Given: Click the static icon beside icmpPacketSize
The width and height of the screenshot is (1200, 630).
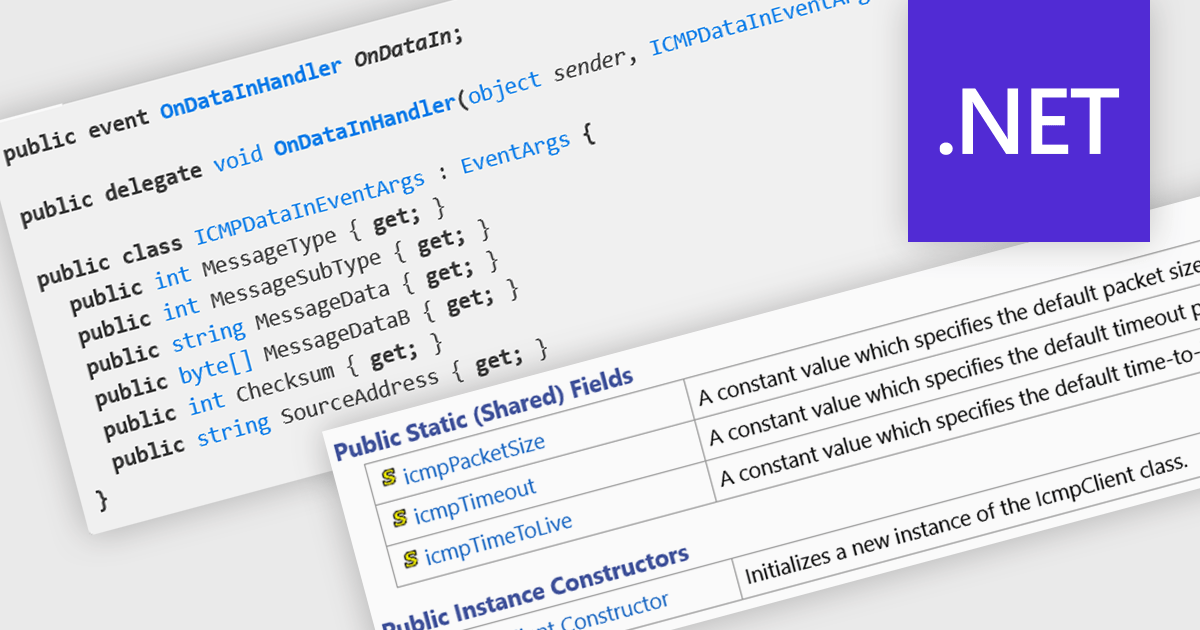Looking at the screenshot, I should (388, 477).
